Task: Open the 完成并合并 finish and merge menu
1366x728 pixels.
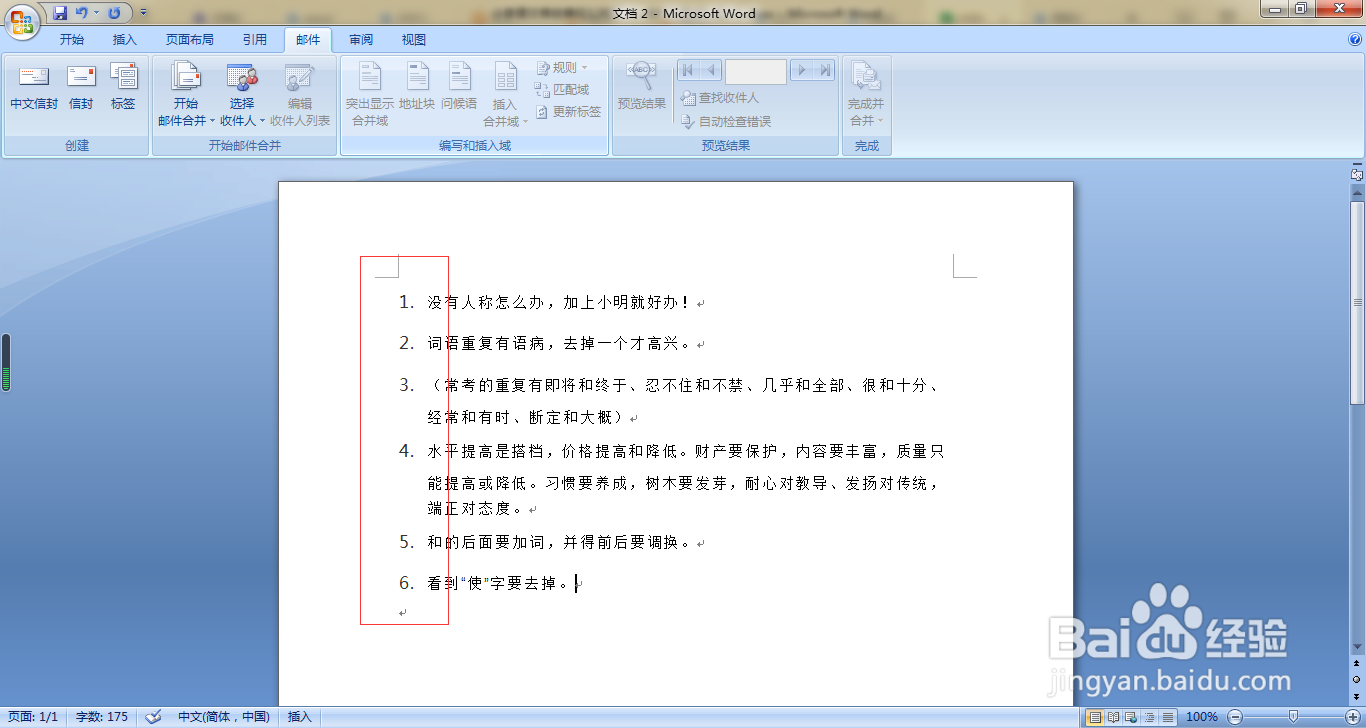Action: point(866,95)
